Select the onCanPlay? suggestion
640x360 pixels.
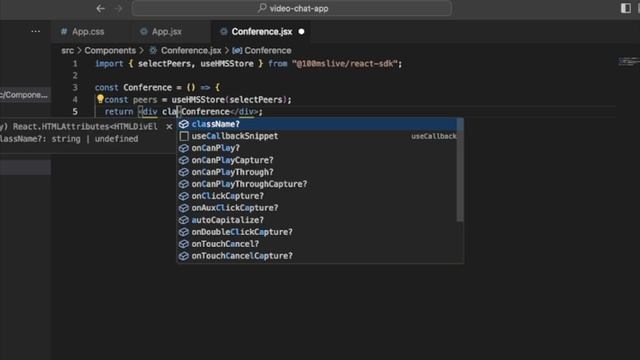(318, 148)
